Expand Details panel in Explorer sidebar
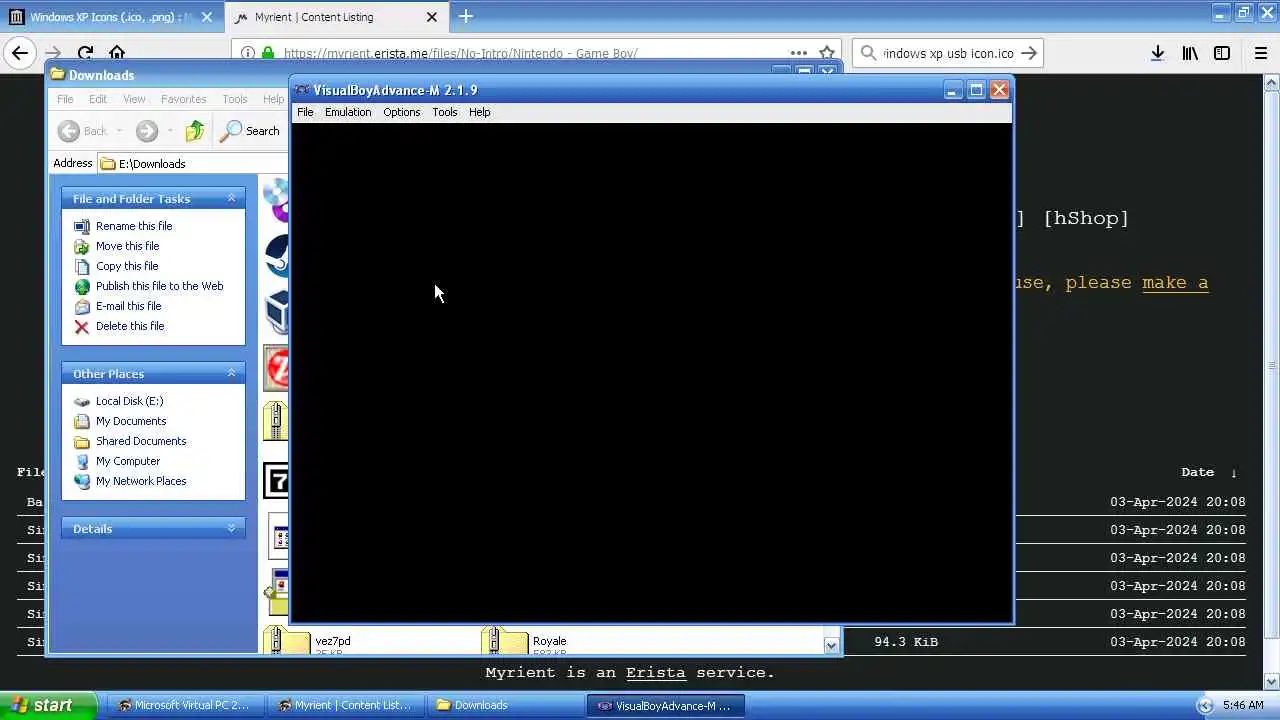 point(231,528)
